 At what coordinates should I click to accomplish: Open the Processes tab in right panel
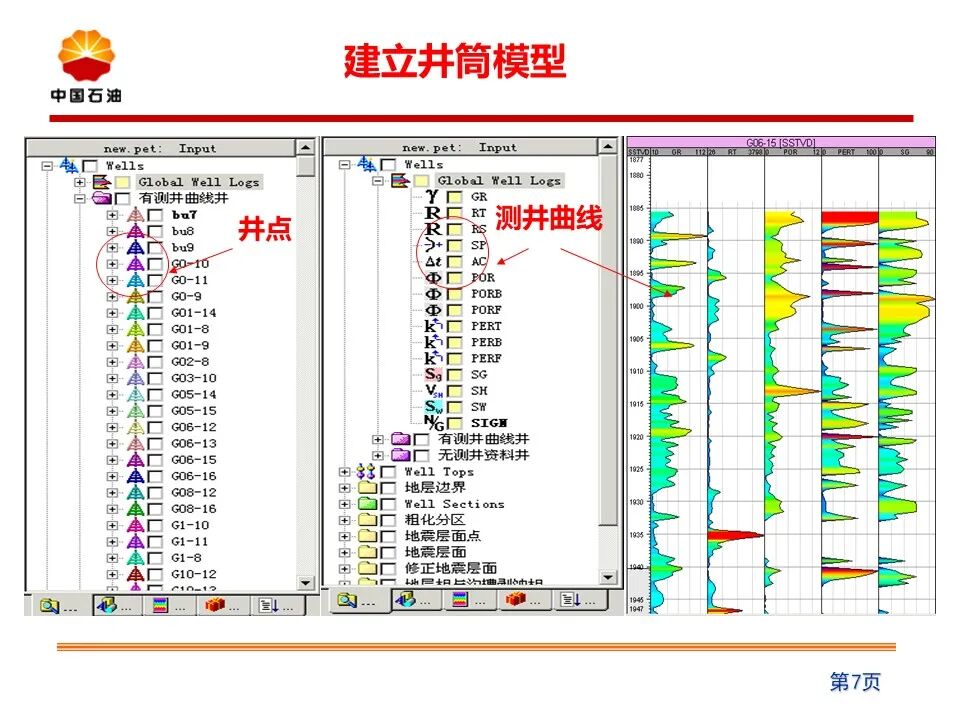[525, 600]
